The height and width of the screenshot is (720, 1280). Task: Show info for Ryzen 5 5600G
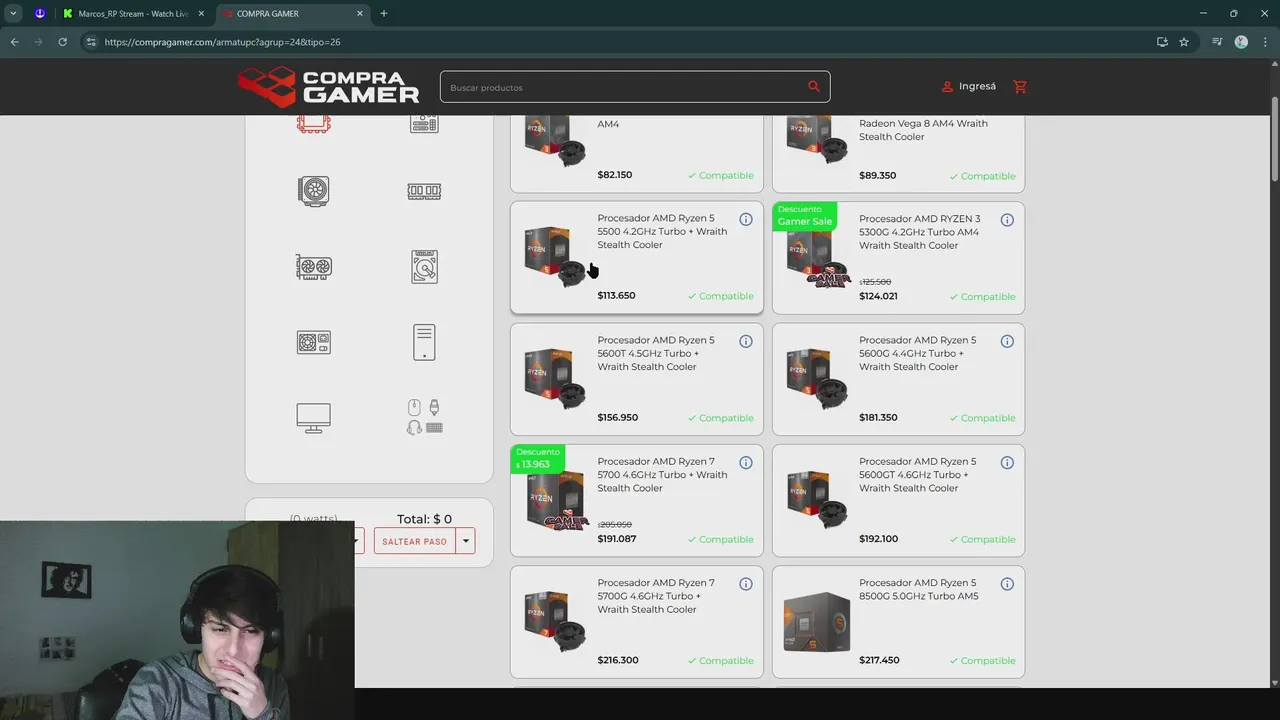1007,341
